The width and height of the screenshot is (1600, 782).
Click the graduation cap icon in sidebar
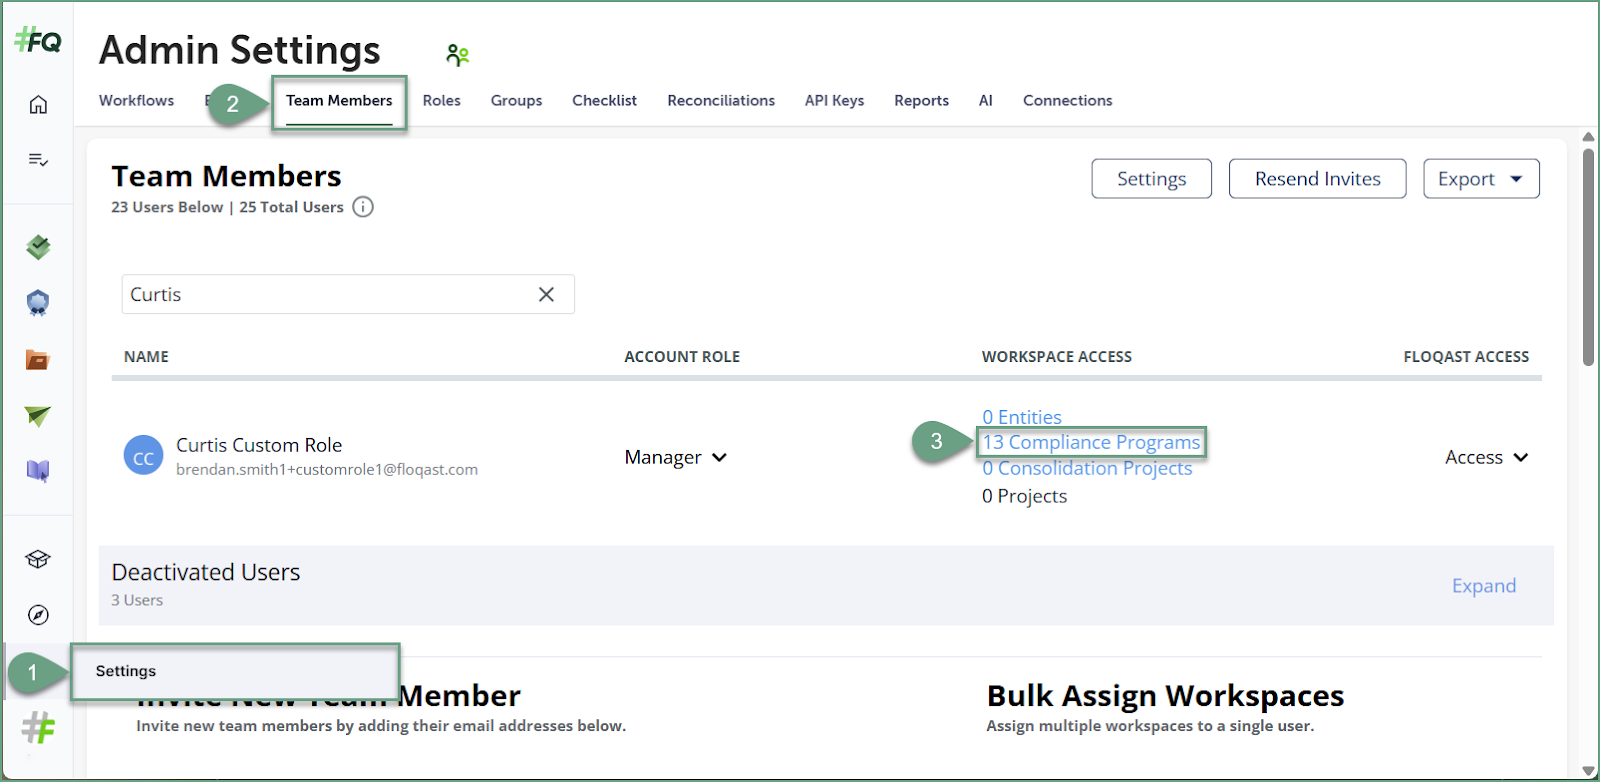pyautogui.click(x=38, y=559)
